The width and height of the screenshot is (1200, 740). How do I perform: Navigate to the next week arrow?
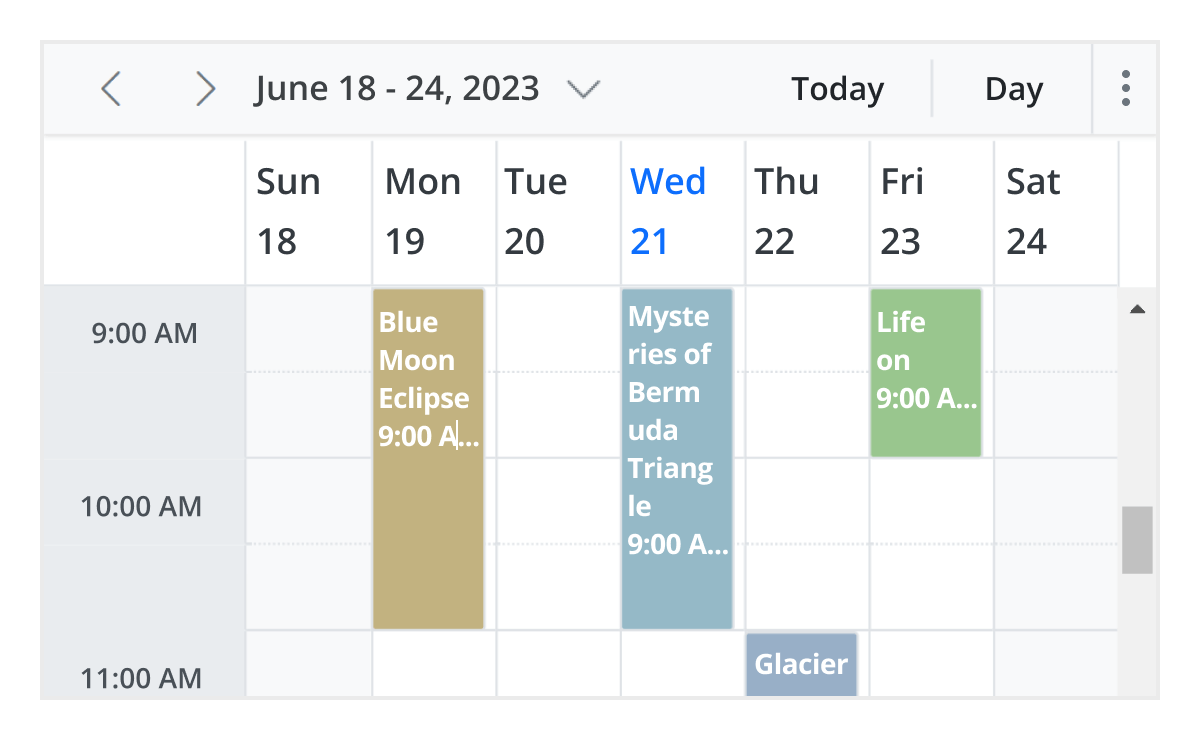[x=205, y=88]
